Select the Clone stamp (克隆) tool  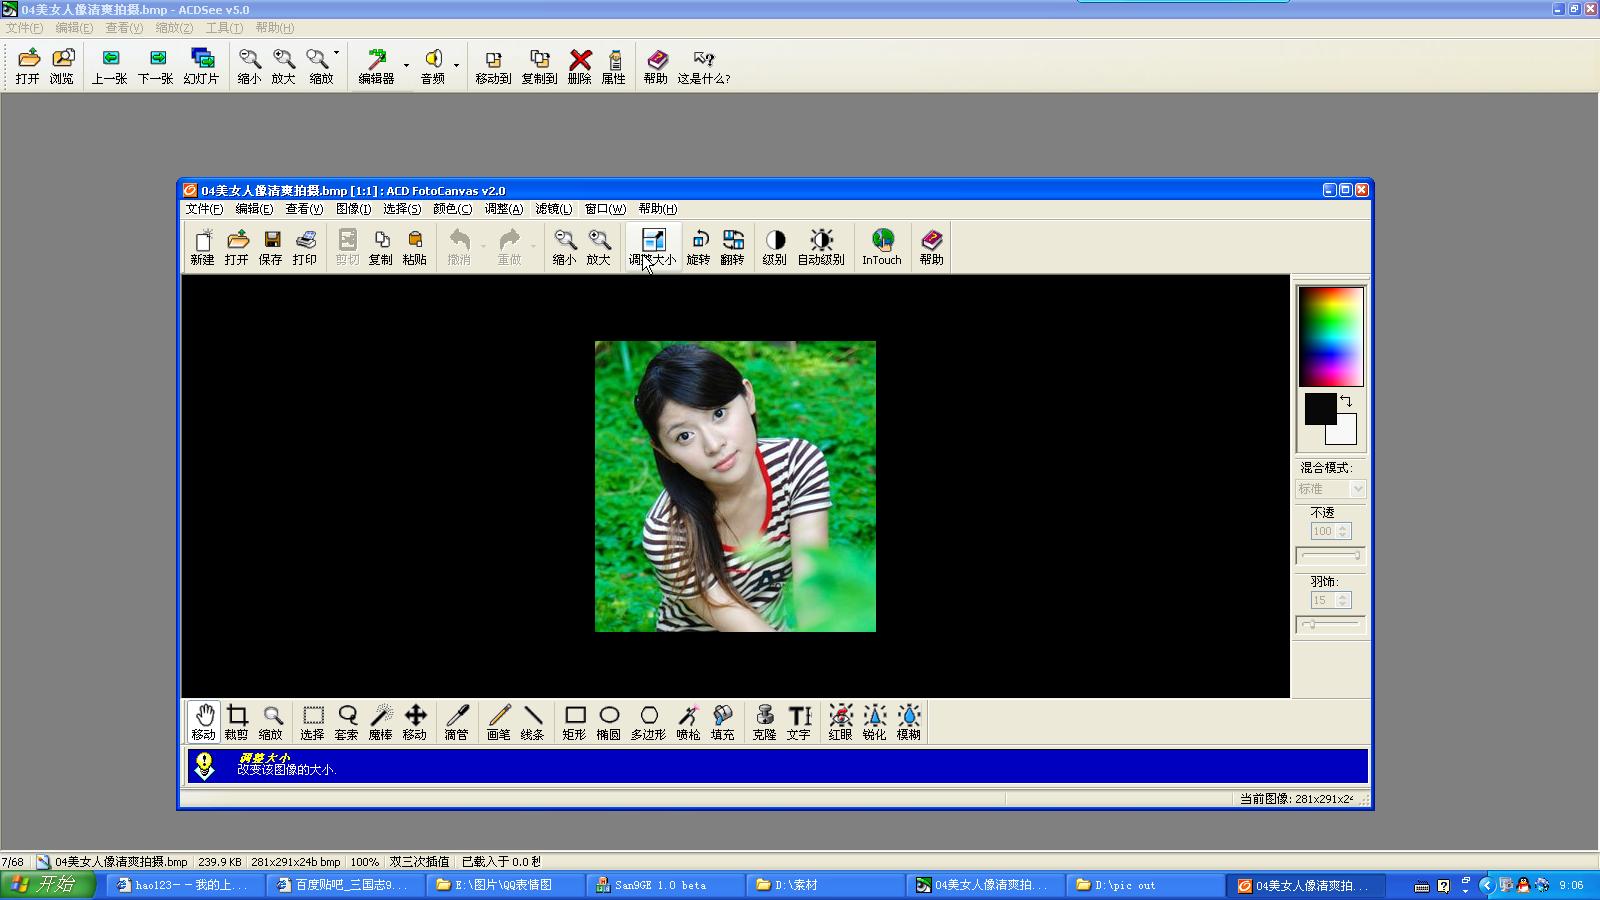pyautogui.click(x=764, y=721)
